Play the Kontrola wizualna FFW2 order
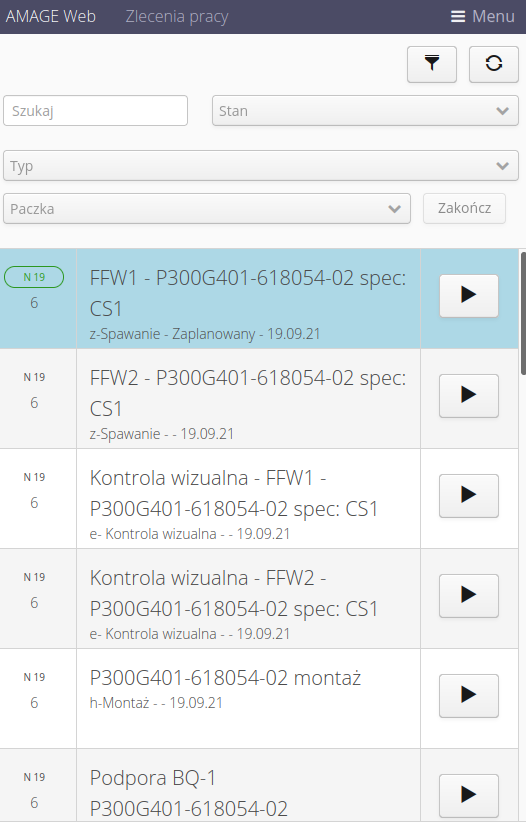This screenshot has width=526, height=822. click(x=469, y=596)
